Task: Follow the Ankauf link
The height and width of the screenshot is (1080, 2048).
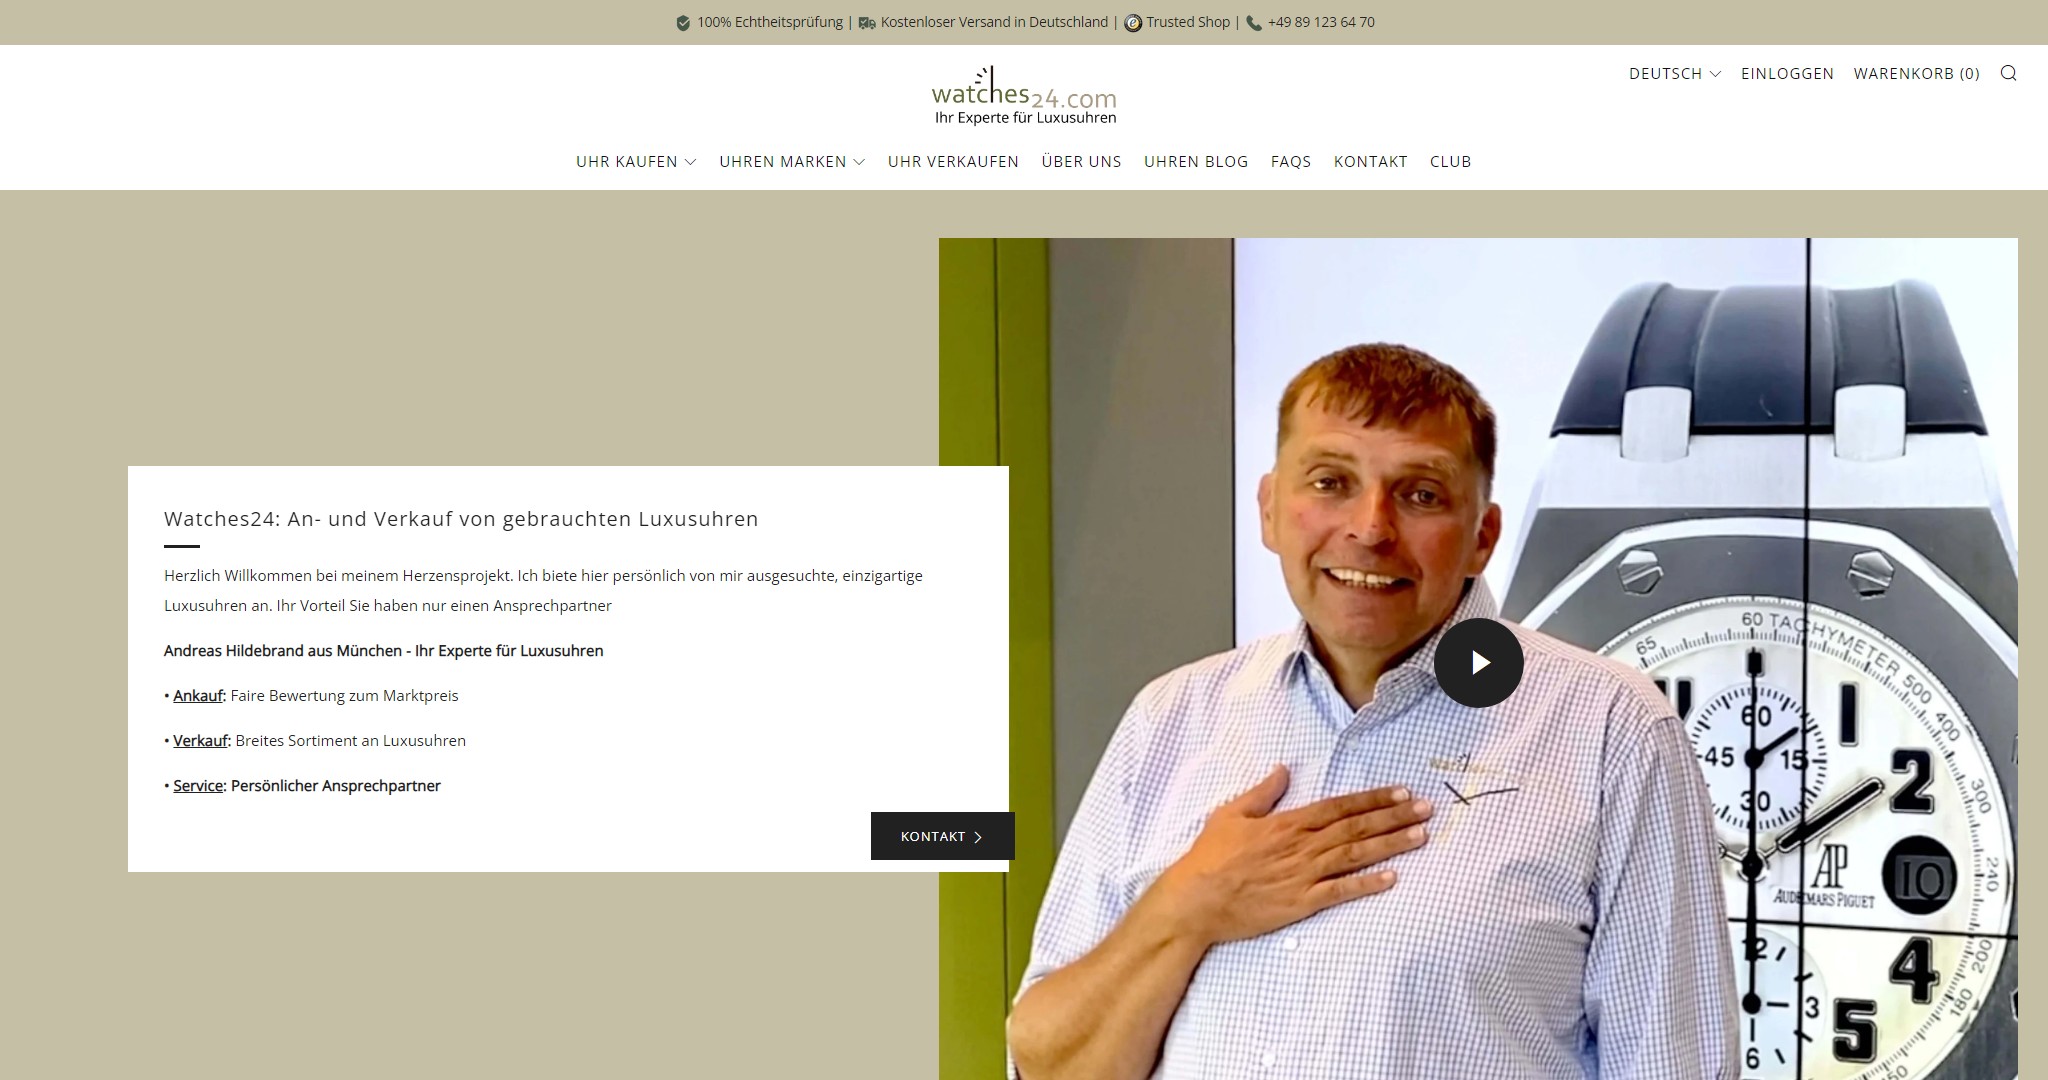Action: pos(198,695)
